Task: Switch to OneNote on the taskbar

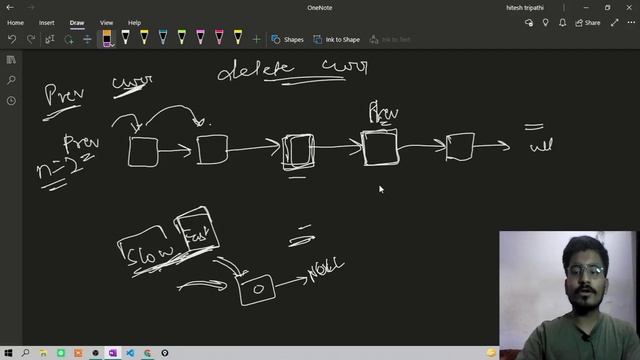Action: tap(113, 353)
